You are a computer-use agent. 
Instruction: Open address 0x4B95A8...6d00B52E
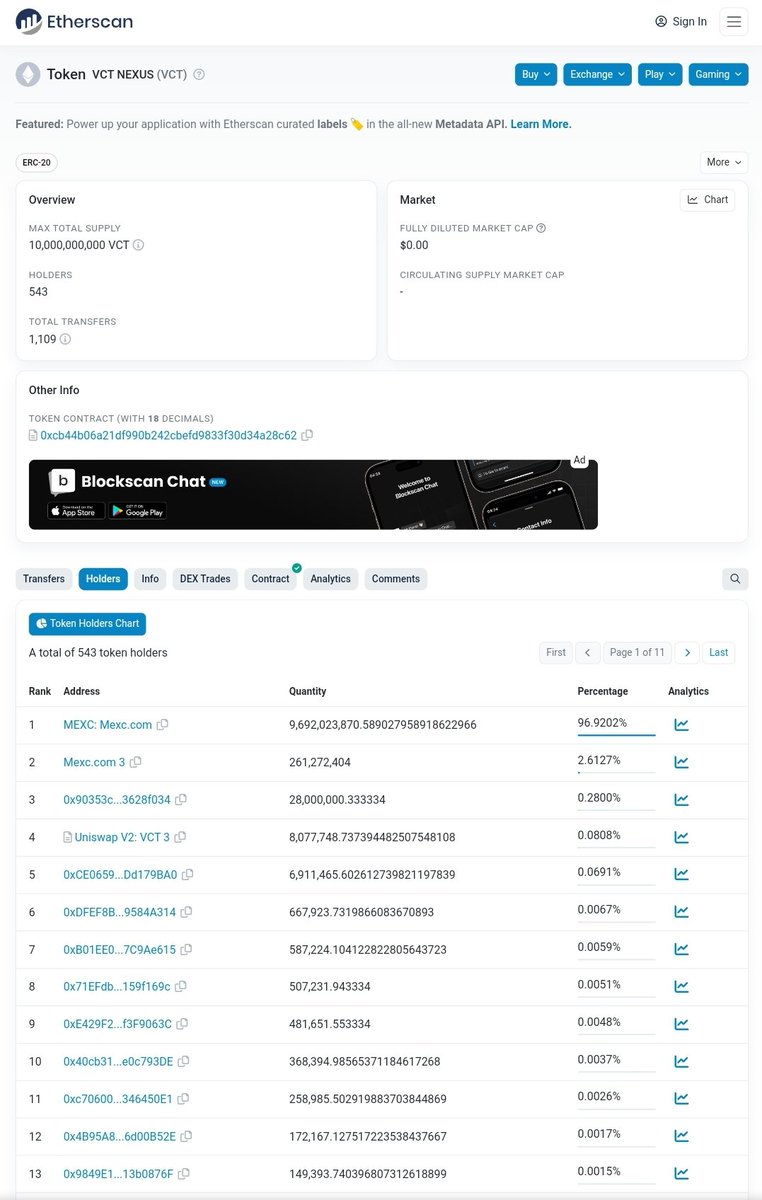pyautogui.click(x=119, y=1137)
